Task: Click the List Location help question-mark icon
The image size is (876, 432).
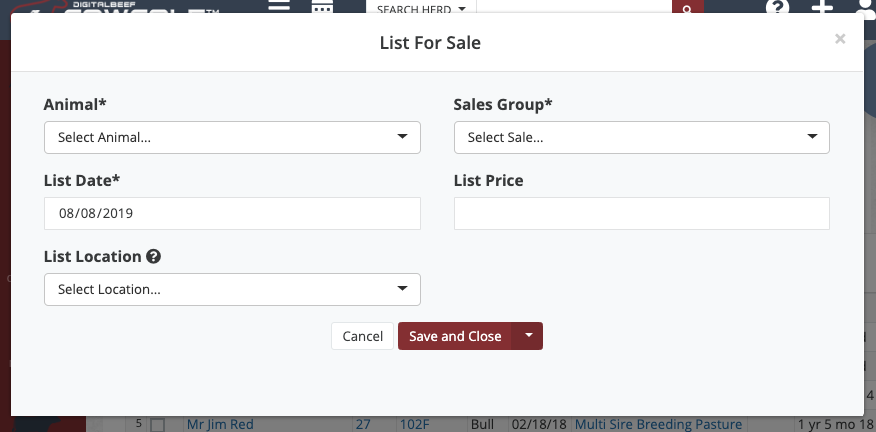Action: pos(153,257)
